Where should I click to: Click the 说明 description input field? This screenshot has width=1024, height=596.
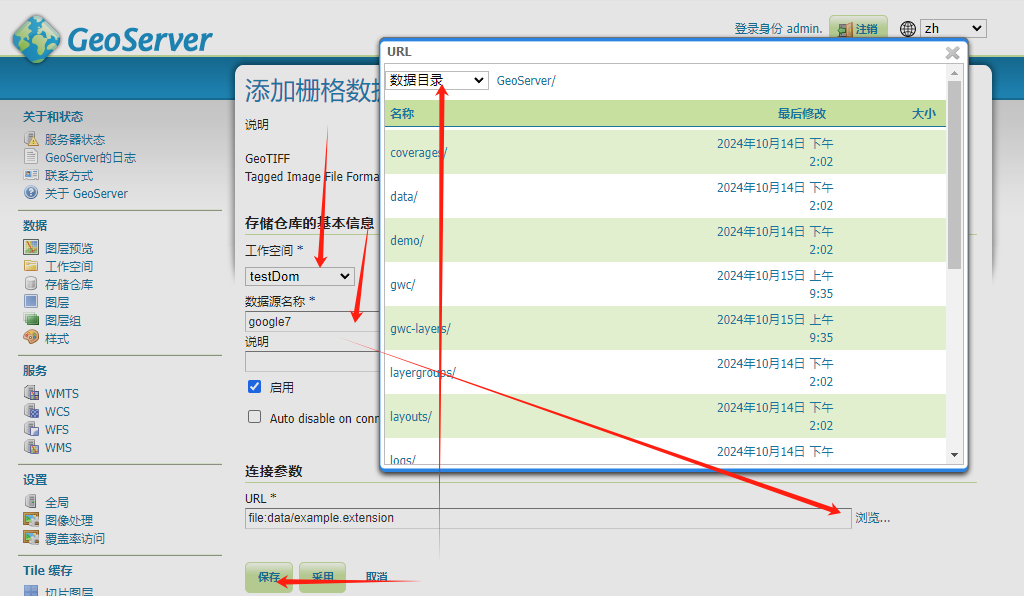[312, 362]
